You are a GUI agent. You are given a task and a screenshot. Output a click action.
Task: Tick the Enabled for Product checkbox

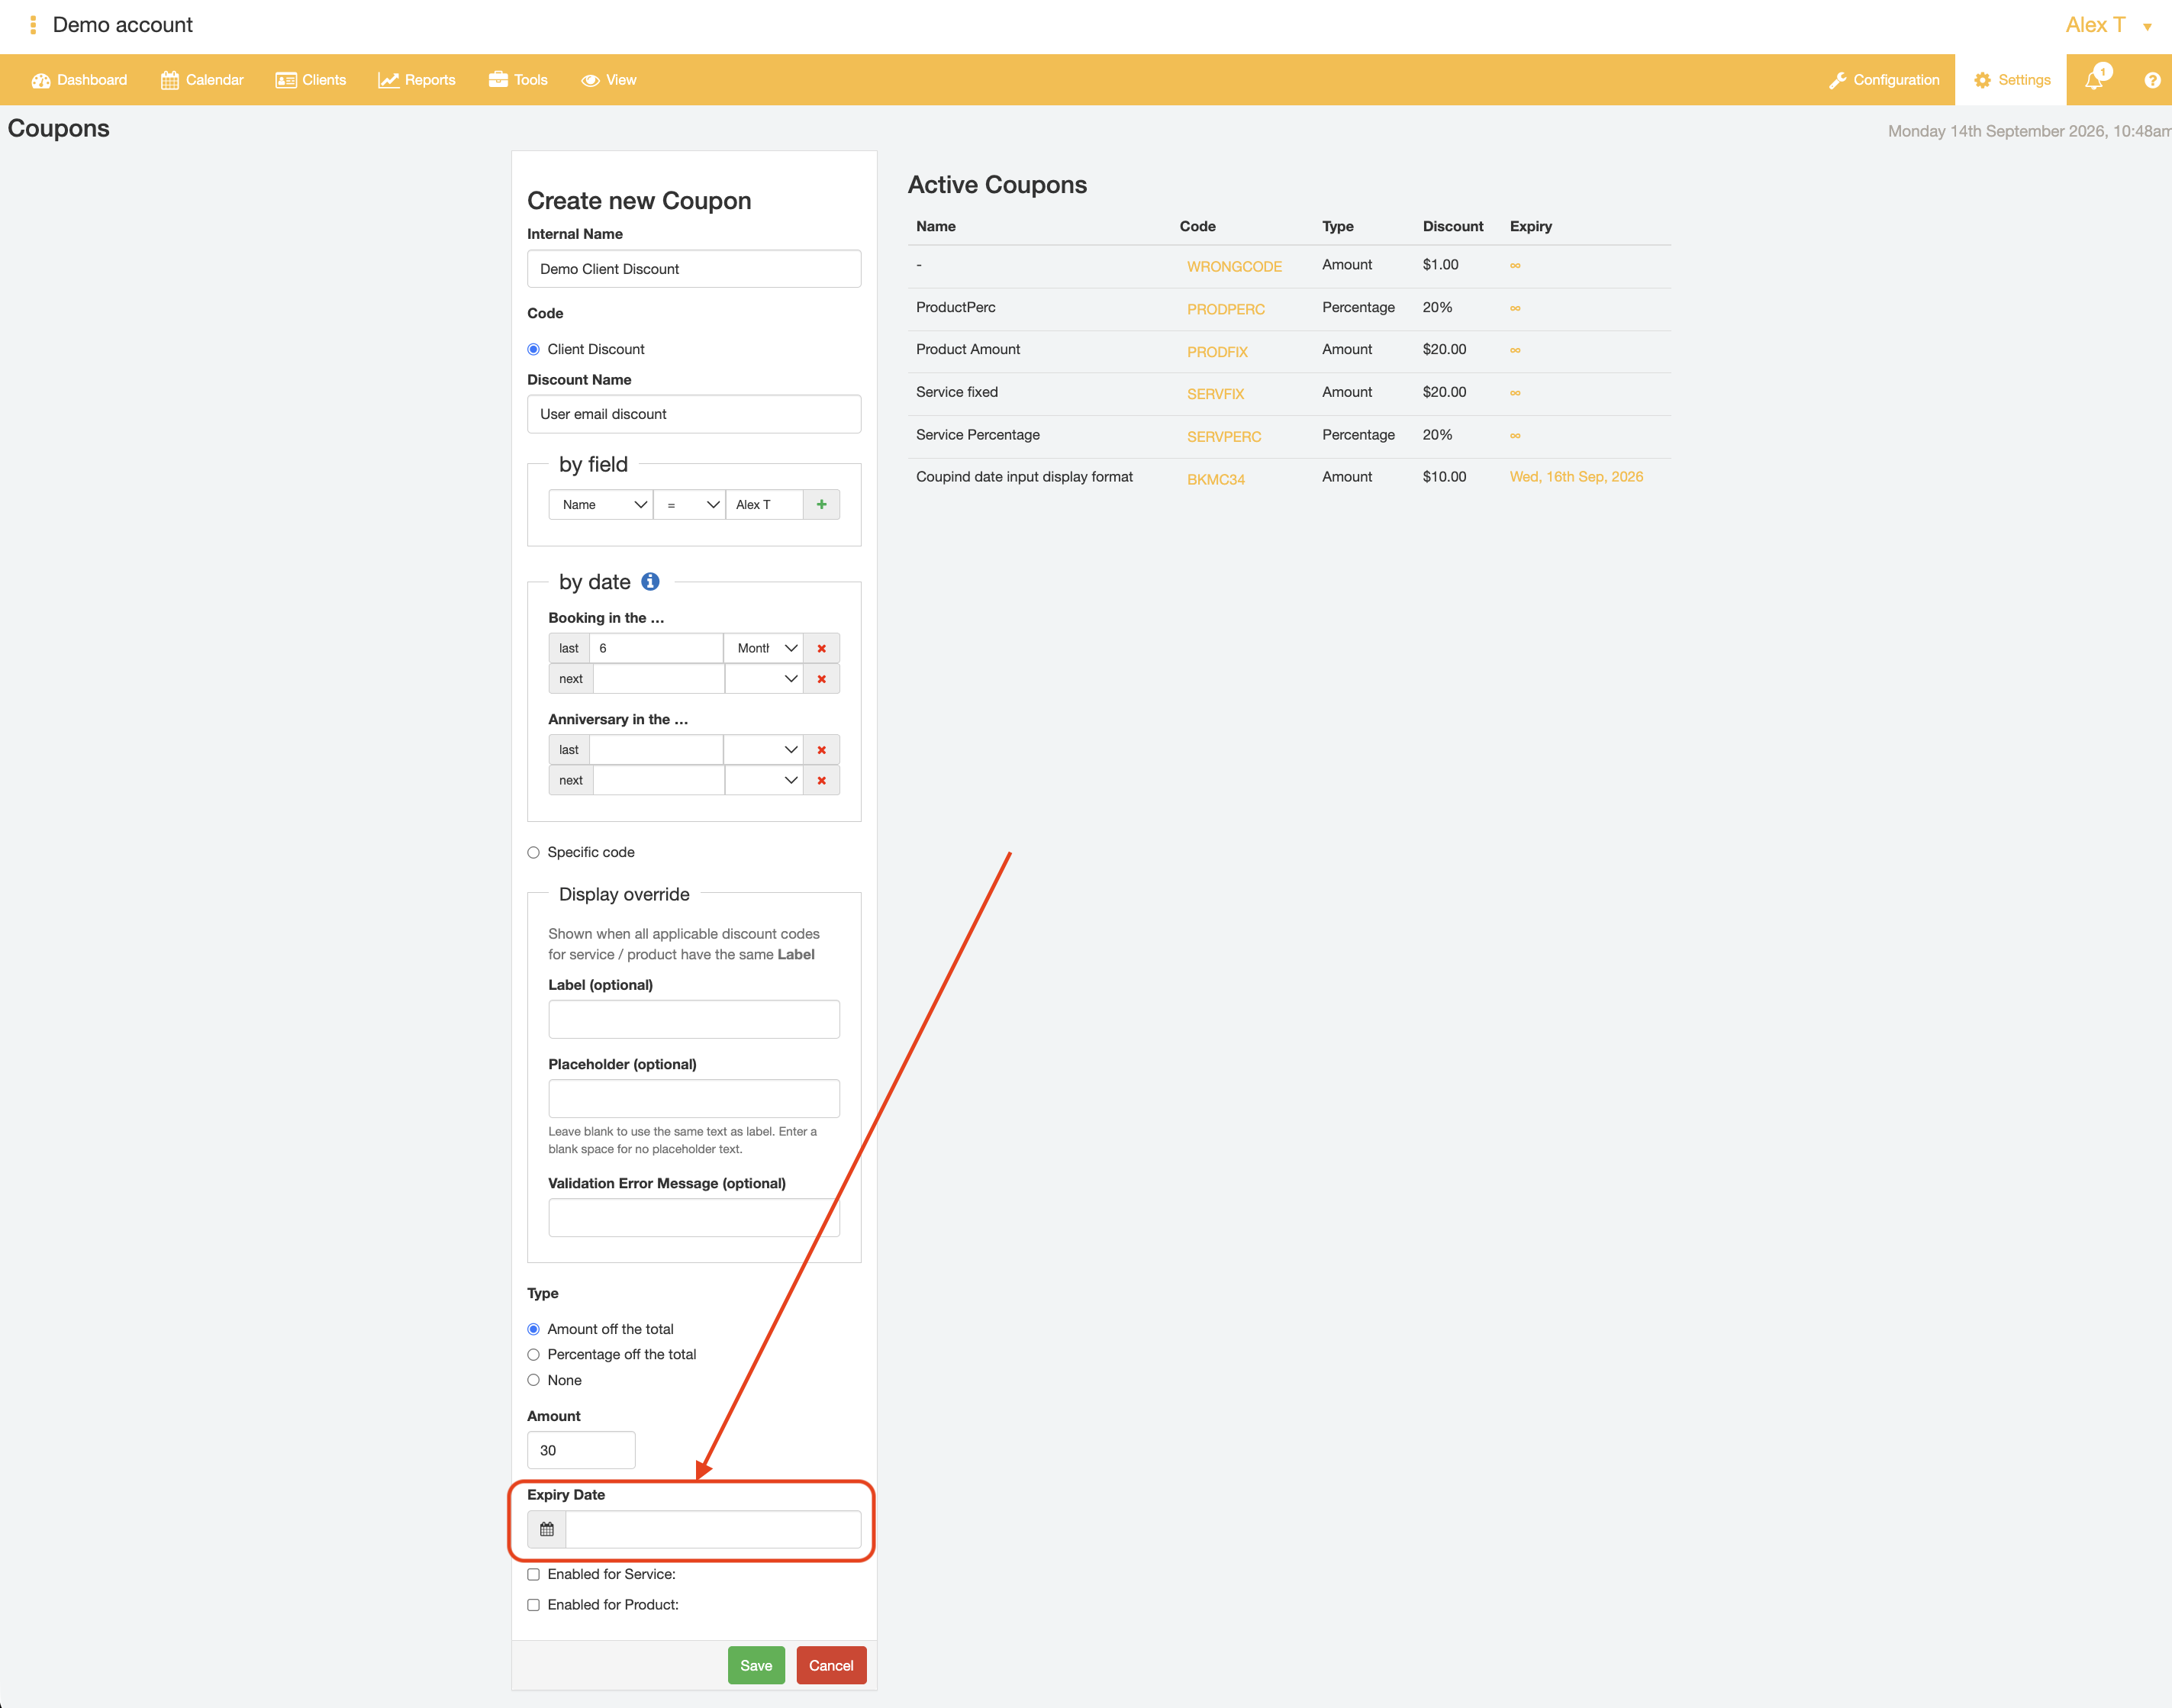(x=533, y=1604)
